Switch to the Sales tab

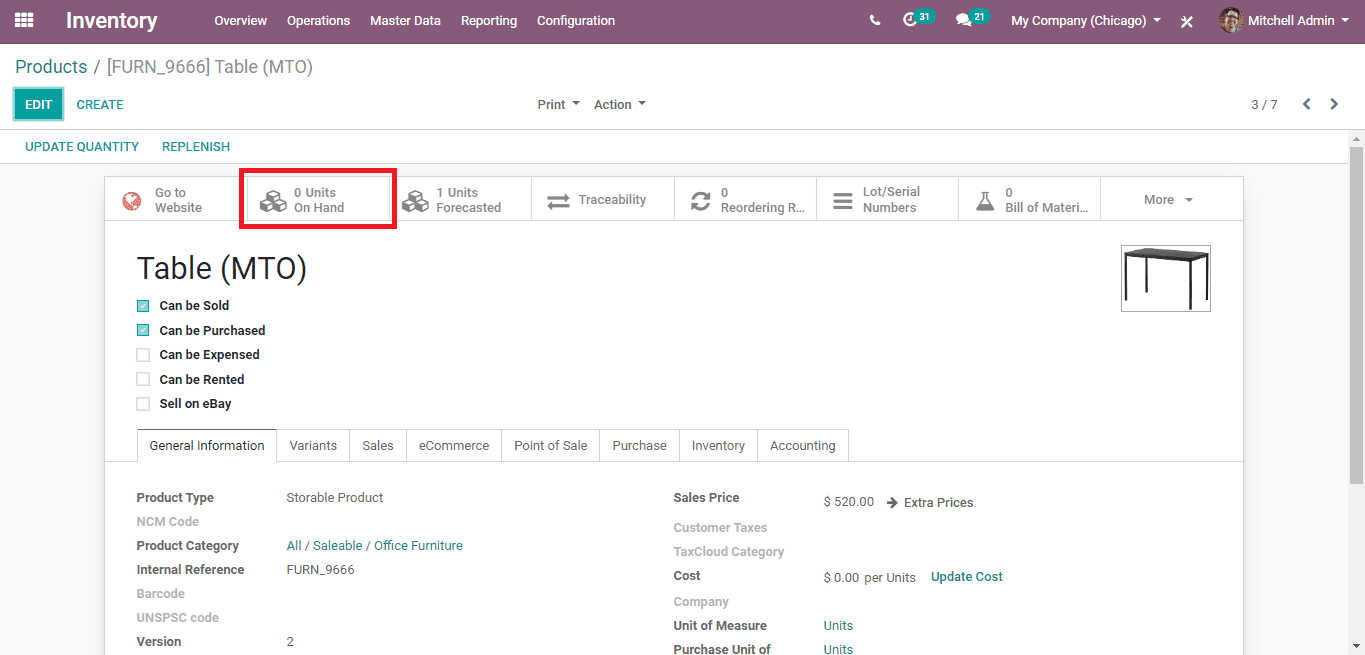(x=378, y=446)
